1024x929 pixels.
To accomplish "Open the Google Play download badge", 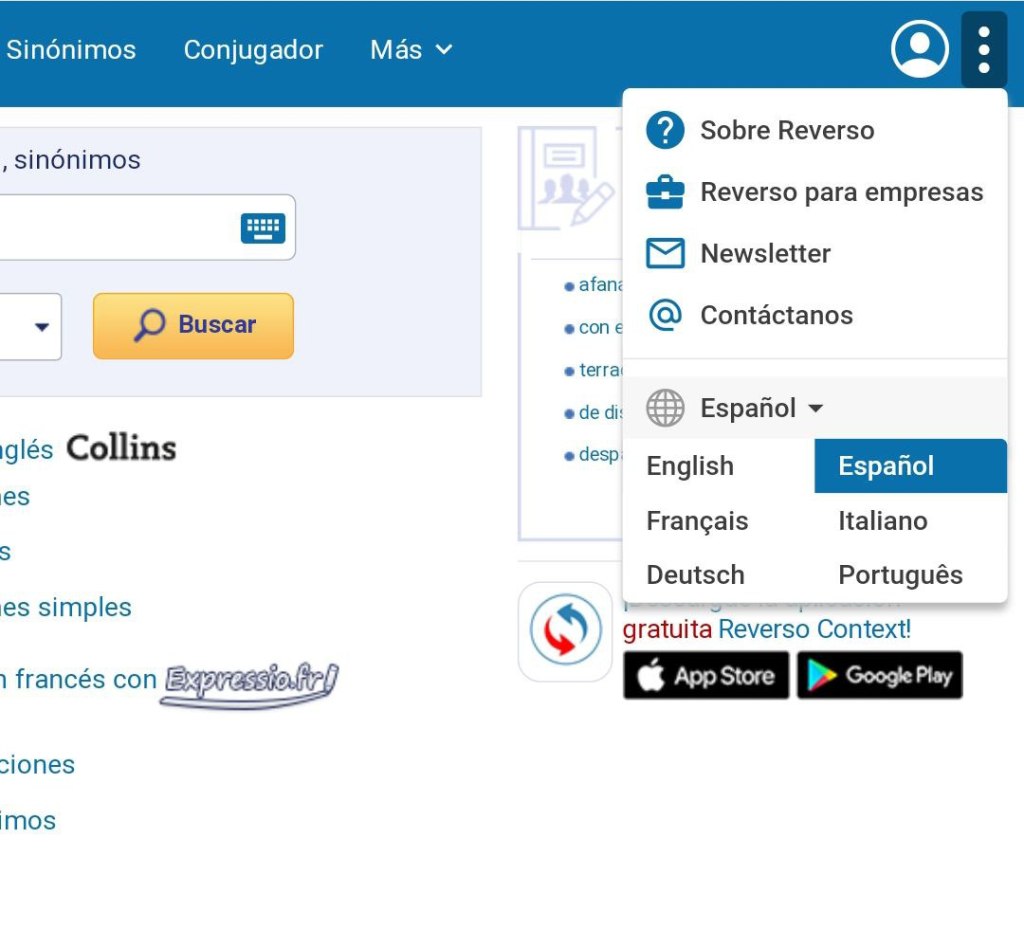I will [x=879, y=676].
